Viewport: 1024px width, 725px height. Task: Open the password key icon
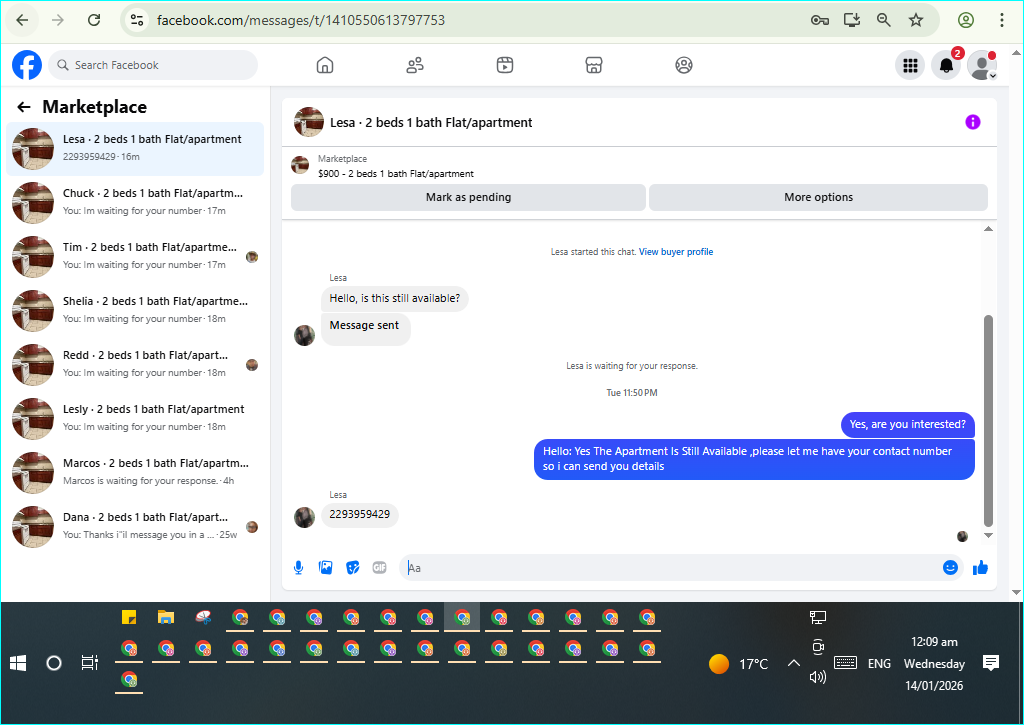click(x=820, y=20)
